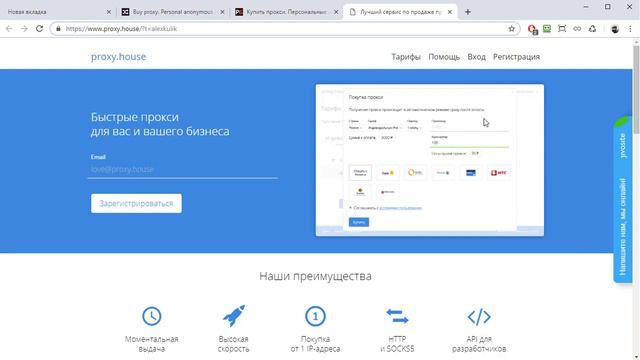Close the Buy proxy tab
This screenshot has height=360, width=640.
[x=222, y=12]
